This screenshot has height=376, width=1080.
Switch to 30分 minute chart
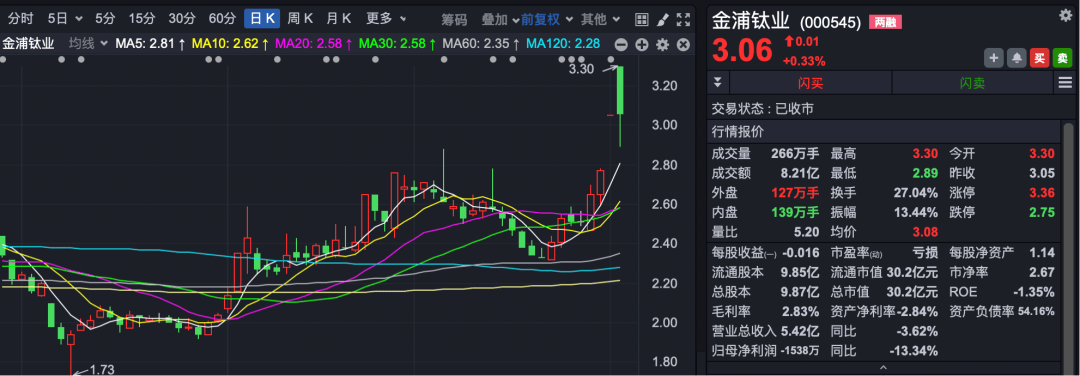point(182,19)
